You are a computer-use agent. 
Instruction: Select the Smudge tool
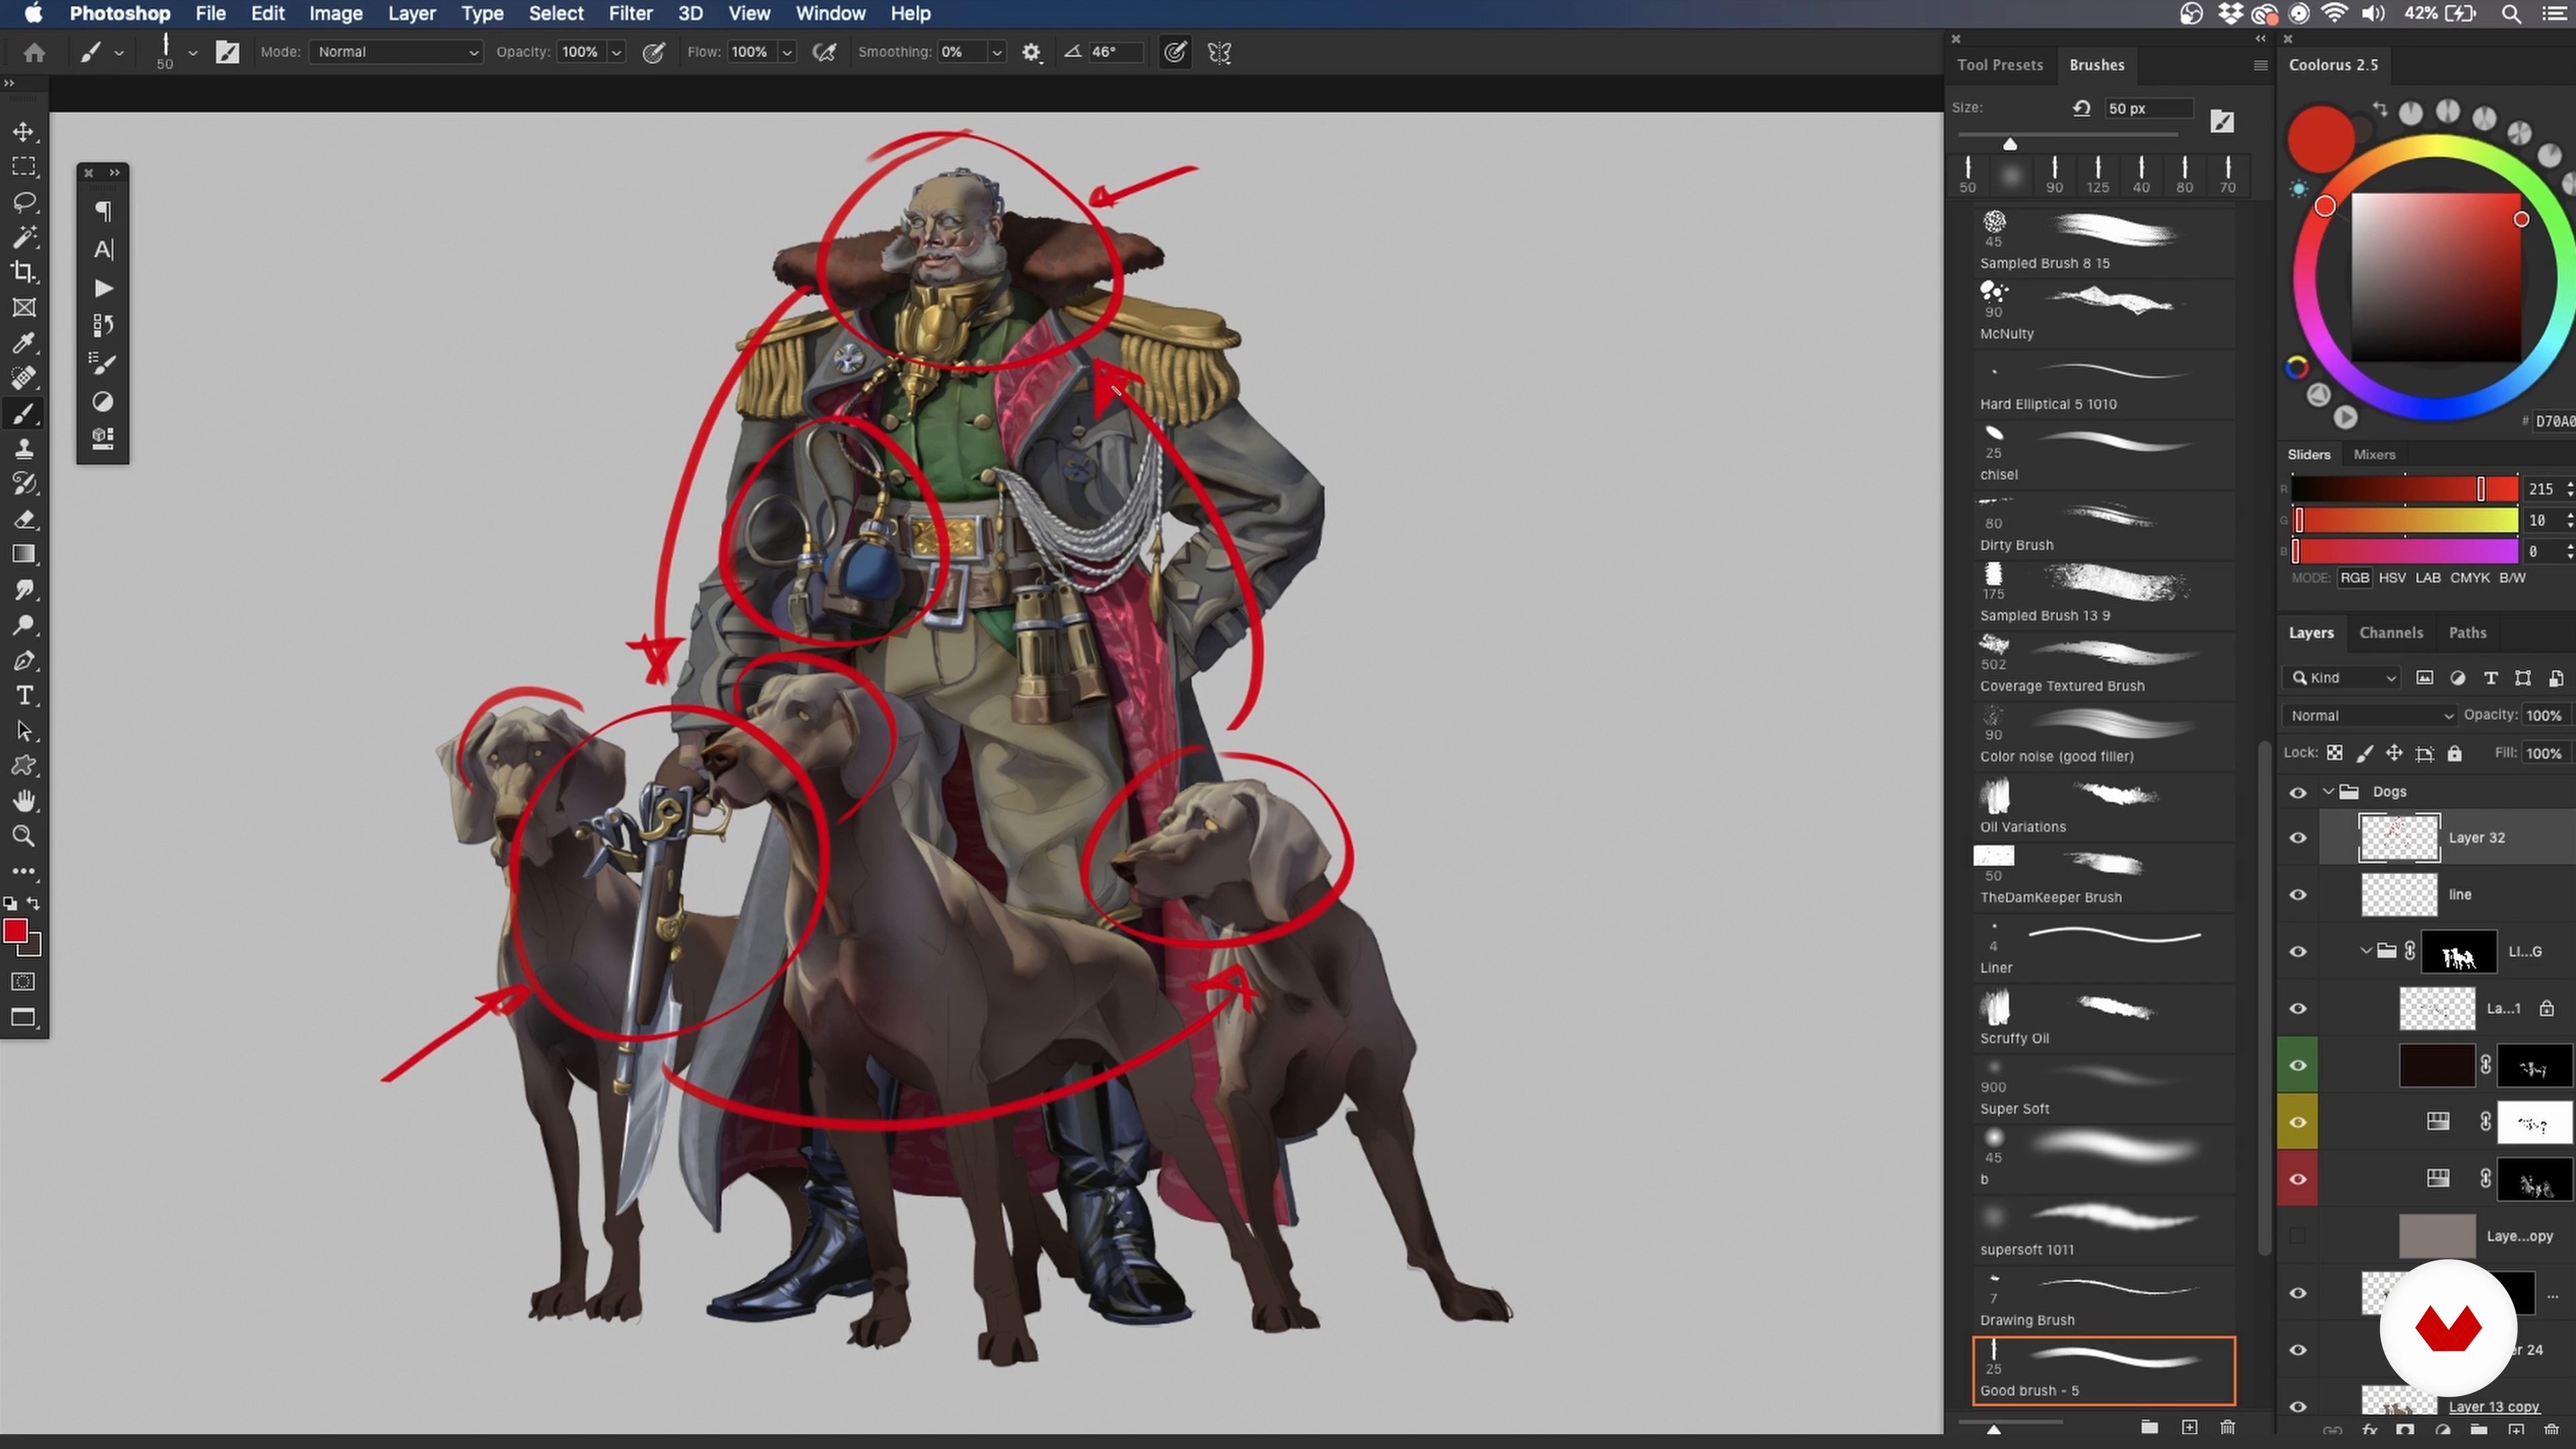(x=24, y=589)
